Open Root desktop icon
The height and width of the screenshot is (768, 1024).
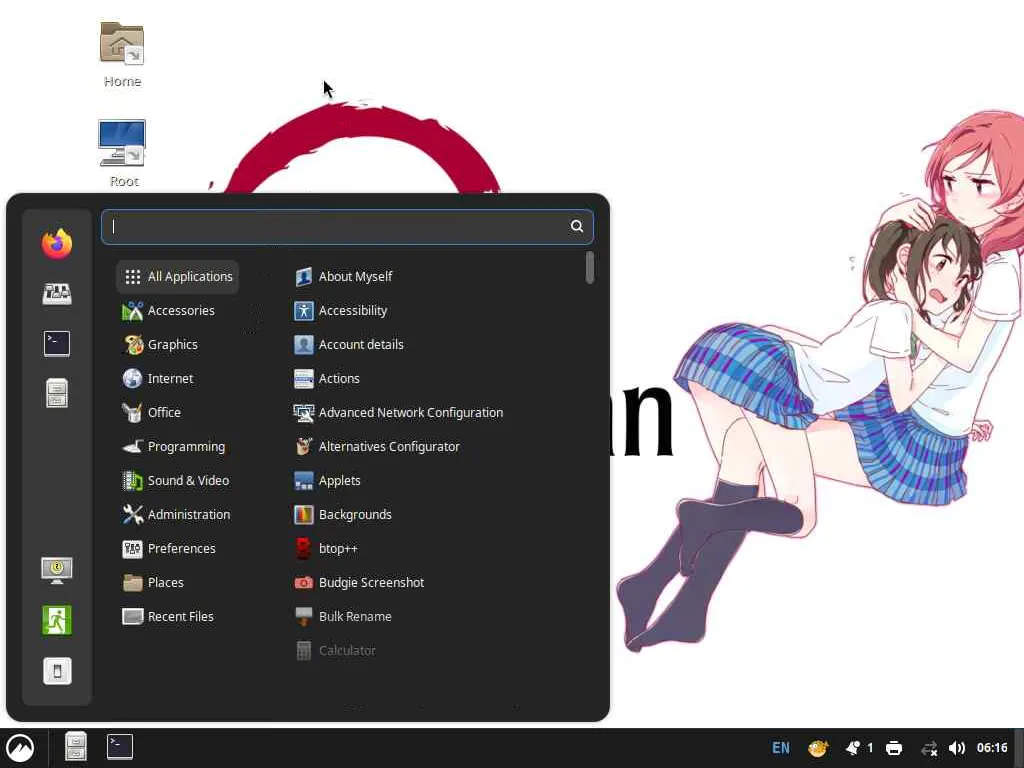click(122, 154)
